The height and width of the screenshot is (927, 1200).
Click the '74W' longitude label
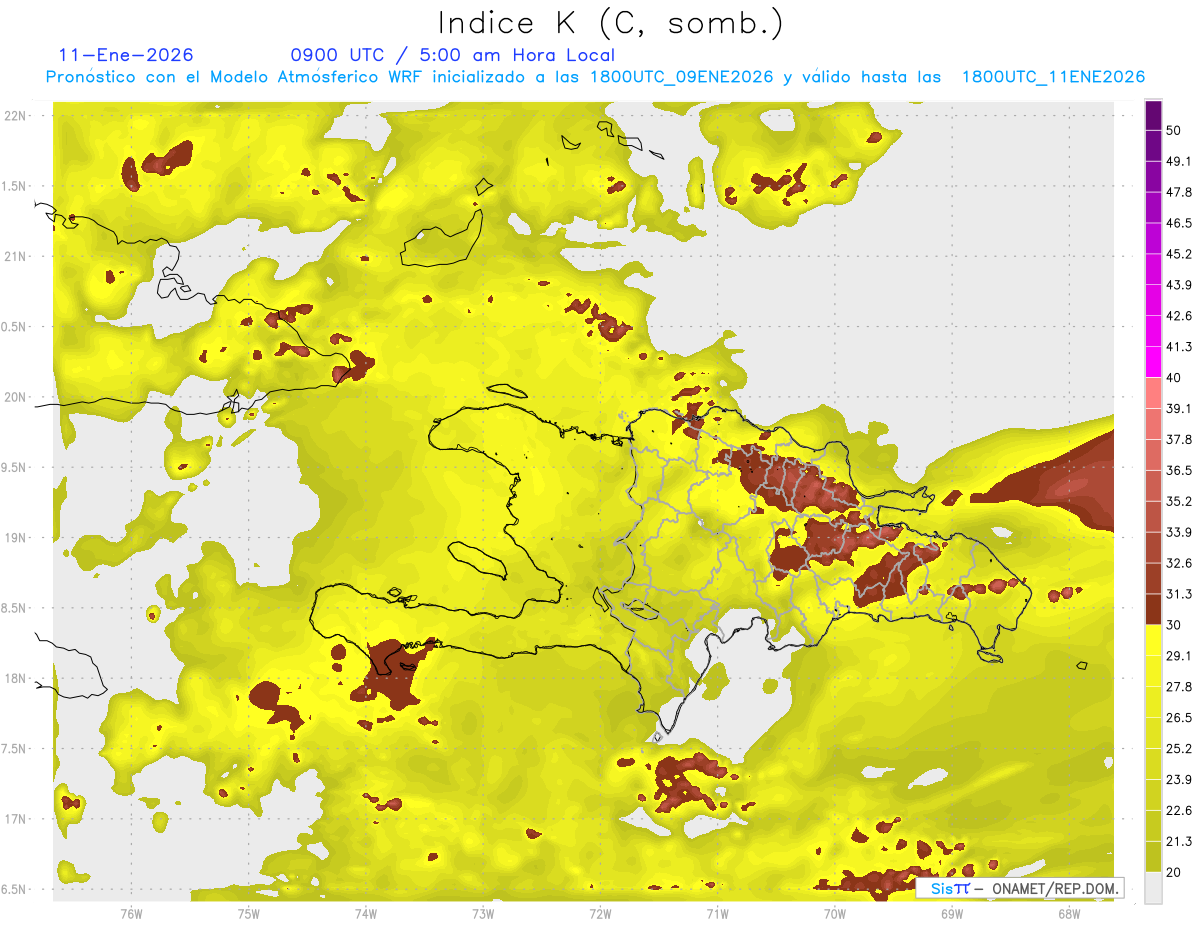click(x=366, y=913)
